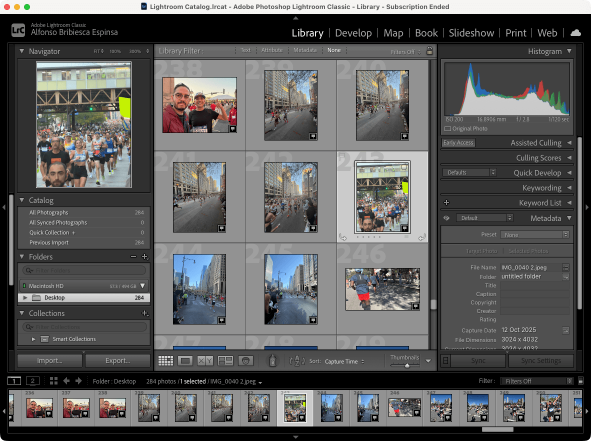
Task: Collapse the Catalog panel
Action: [x=21, y=200]
